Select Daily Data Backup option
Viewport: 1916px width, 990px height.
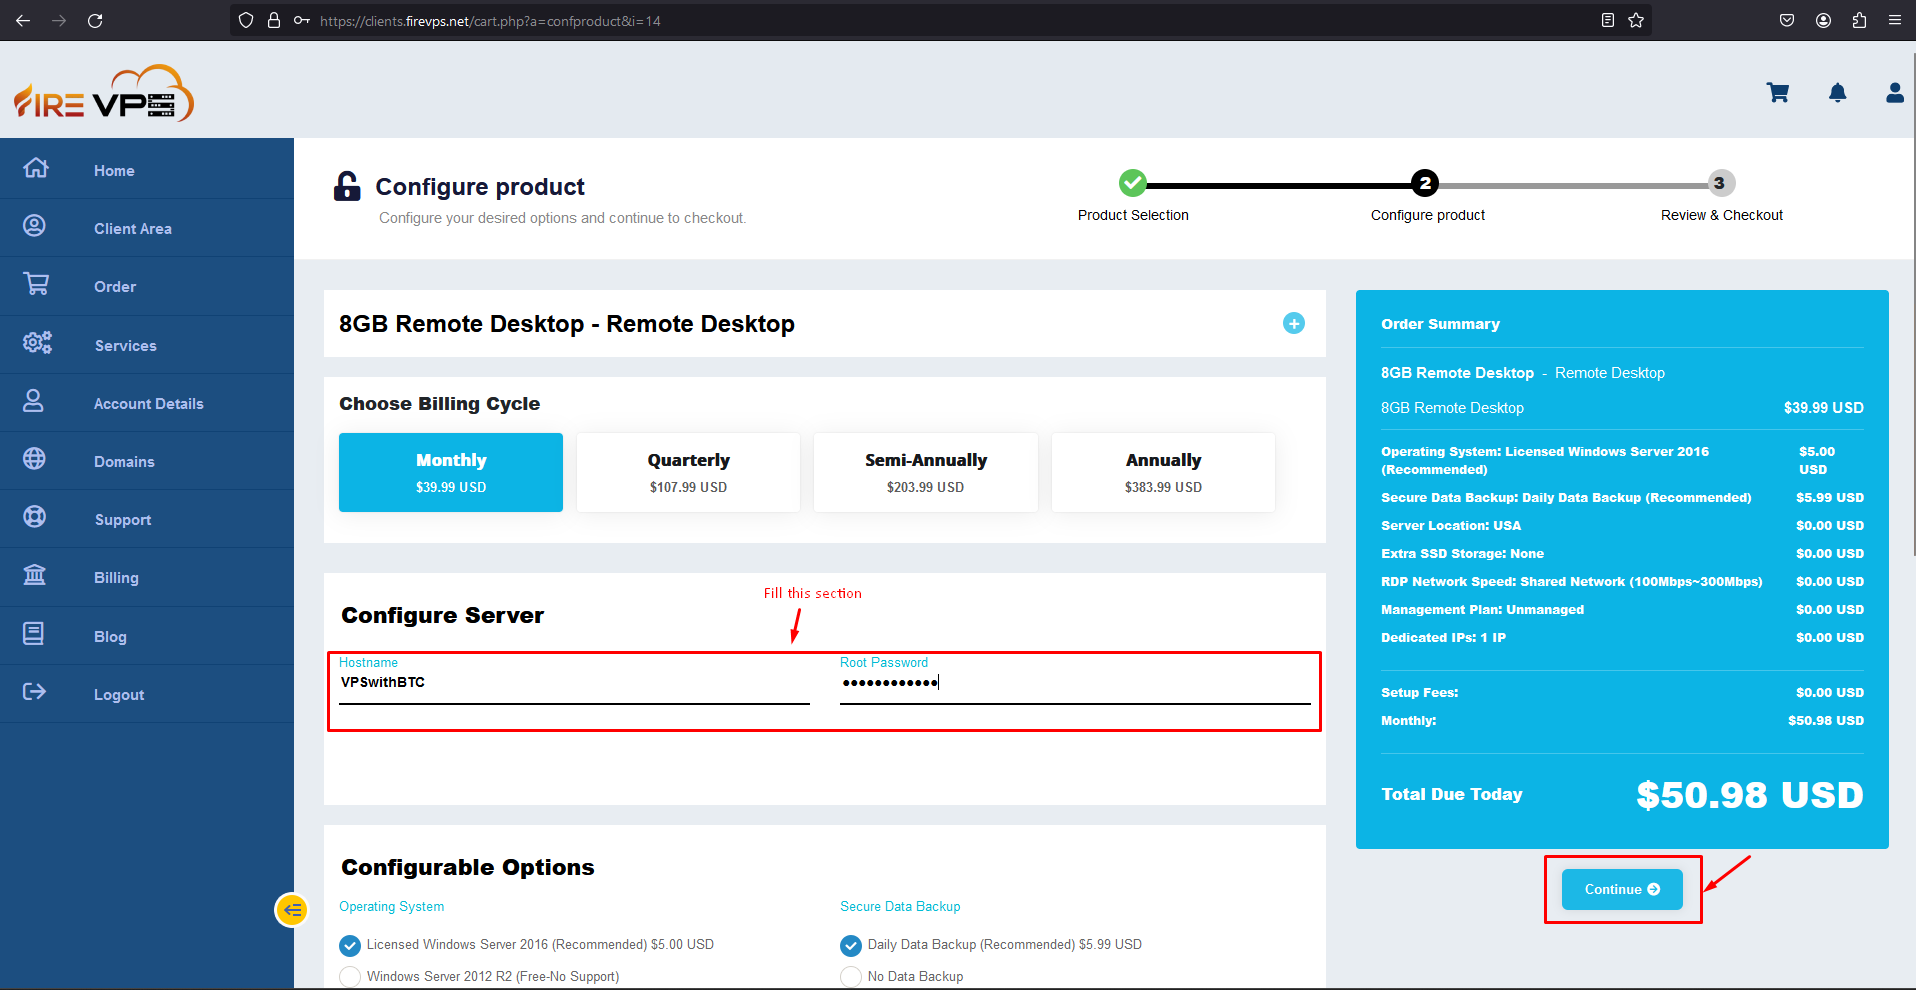(x=851, y=945)
